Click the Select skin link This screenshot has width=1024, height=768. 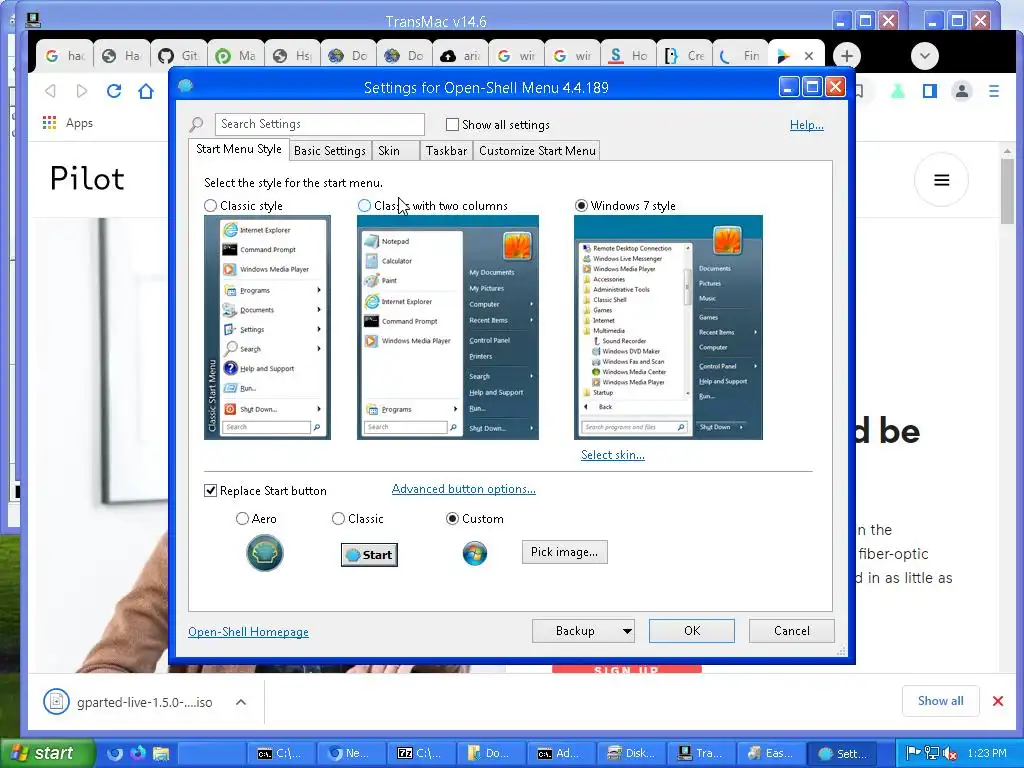pos(613,455)
